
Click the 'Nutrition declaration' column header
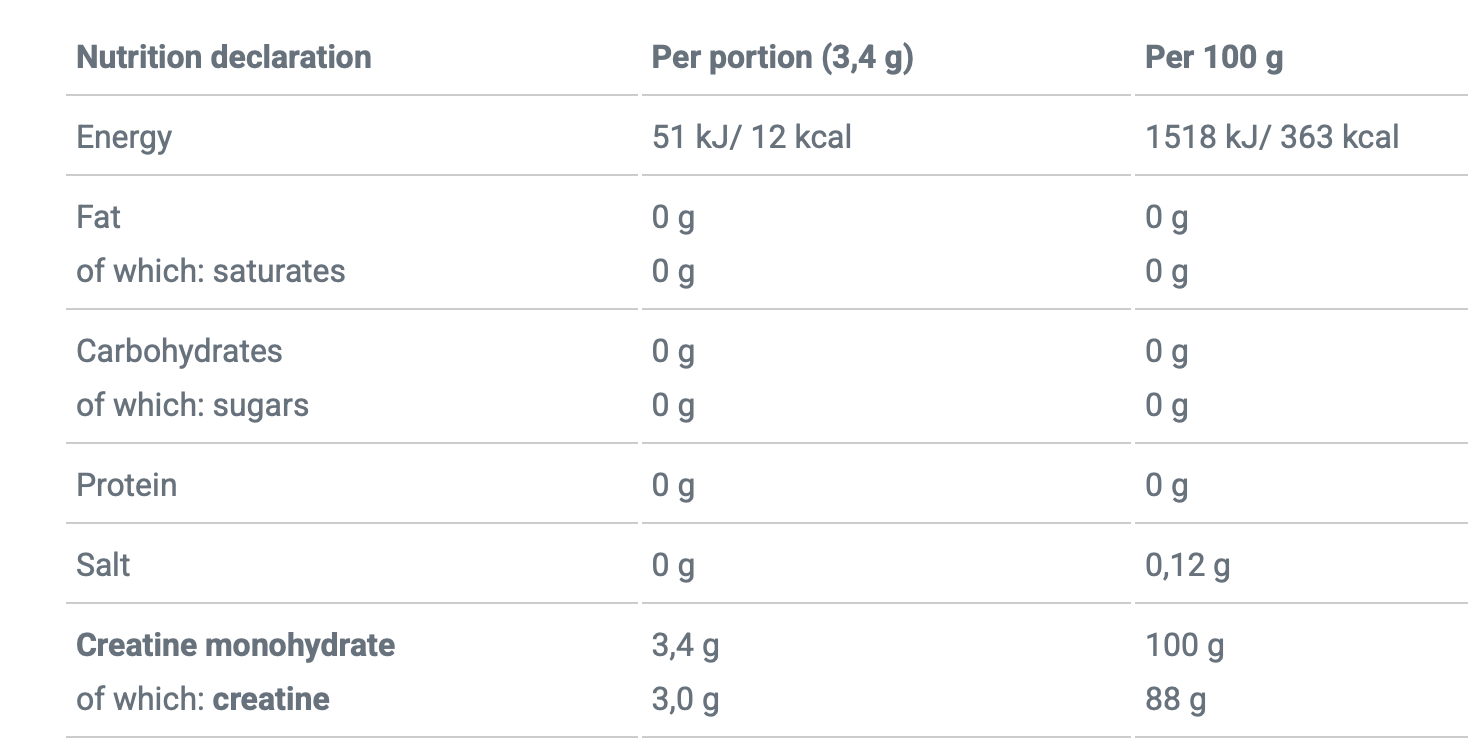tap(223, 57)
